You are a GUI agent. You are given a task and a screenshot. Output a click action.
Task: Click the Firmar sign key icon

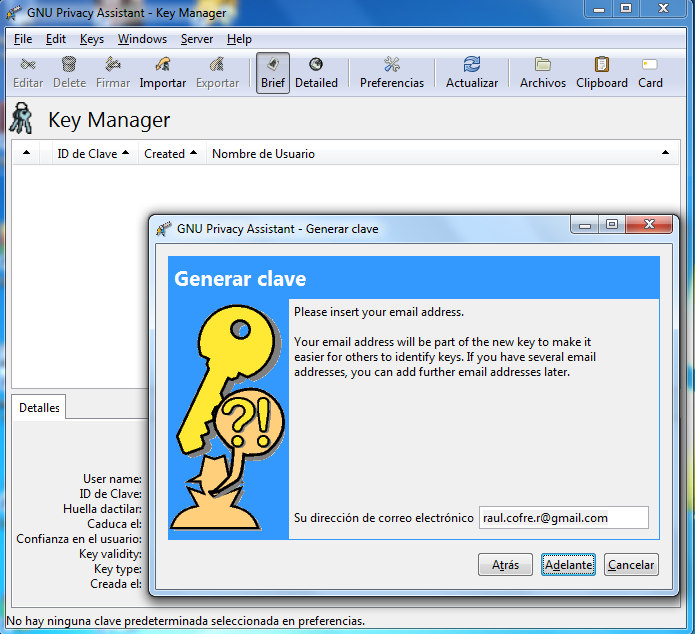tap(113, 73)
